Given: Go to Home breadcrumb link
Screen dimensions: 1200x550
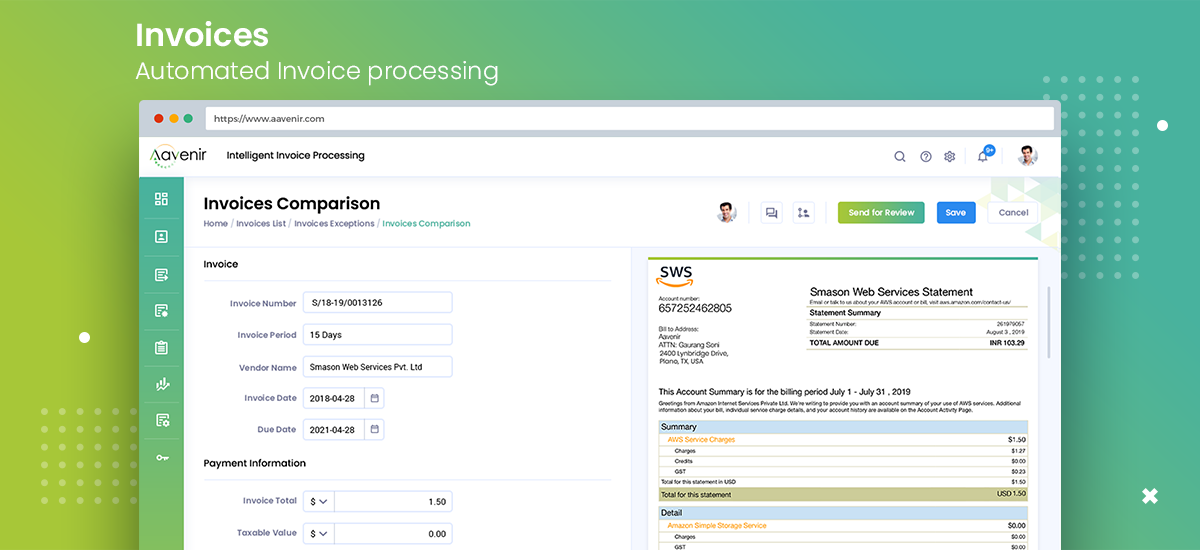Looking at the screenshot, I should (x=216, y=224).
